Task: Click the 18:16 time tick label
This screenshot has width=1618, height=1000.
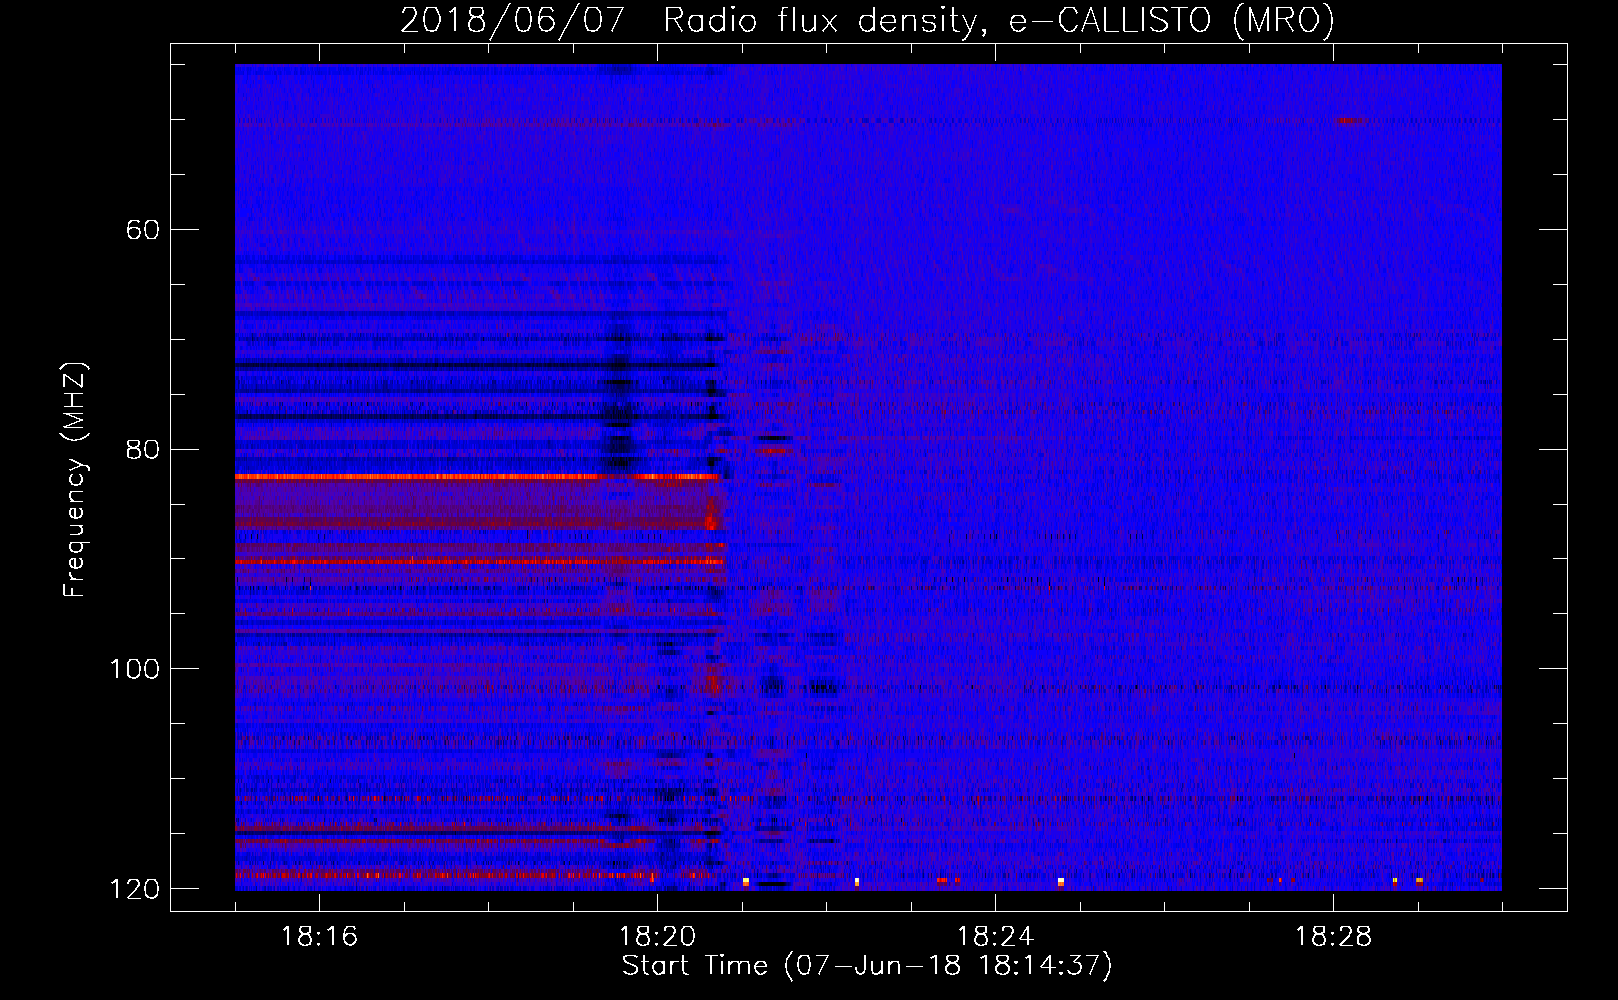Action: (319, 936)
